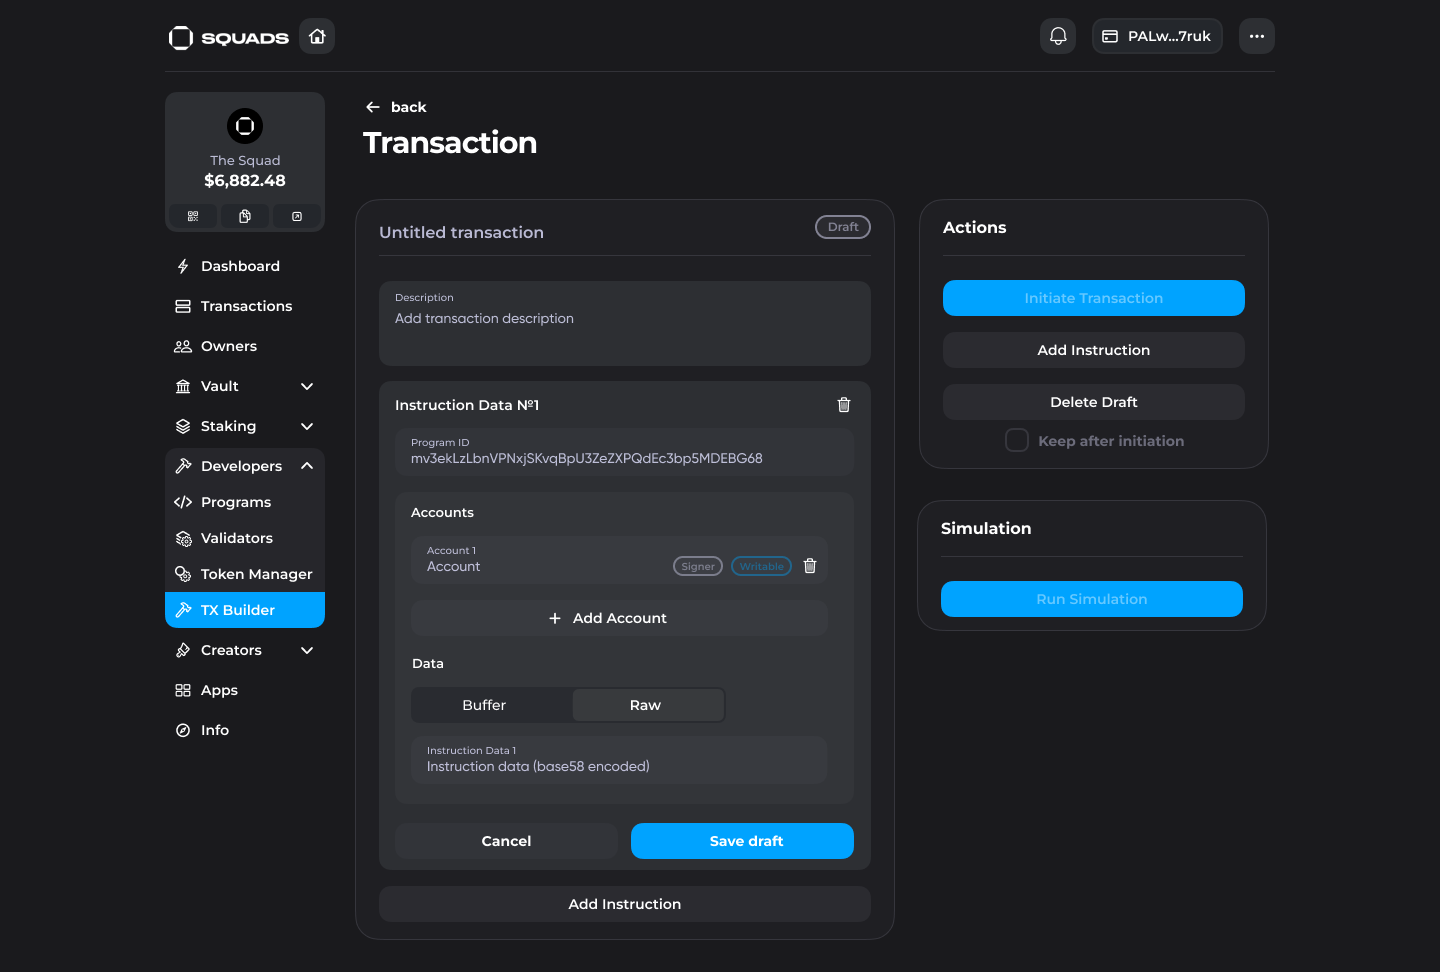The height and width of the screenshot is (972, 1440).
Task: Enable Keep after initiation checkbox
Action: click(1016, 441)
